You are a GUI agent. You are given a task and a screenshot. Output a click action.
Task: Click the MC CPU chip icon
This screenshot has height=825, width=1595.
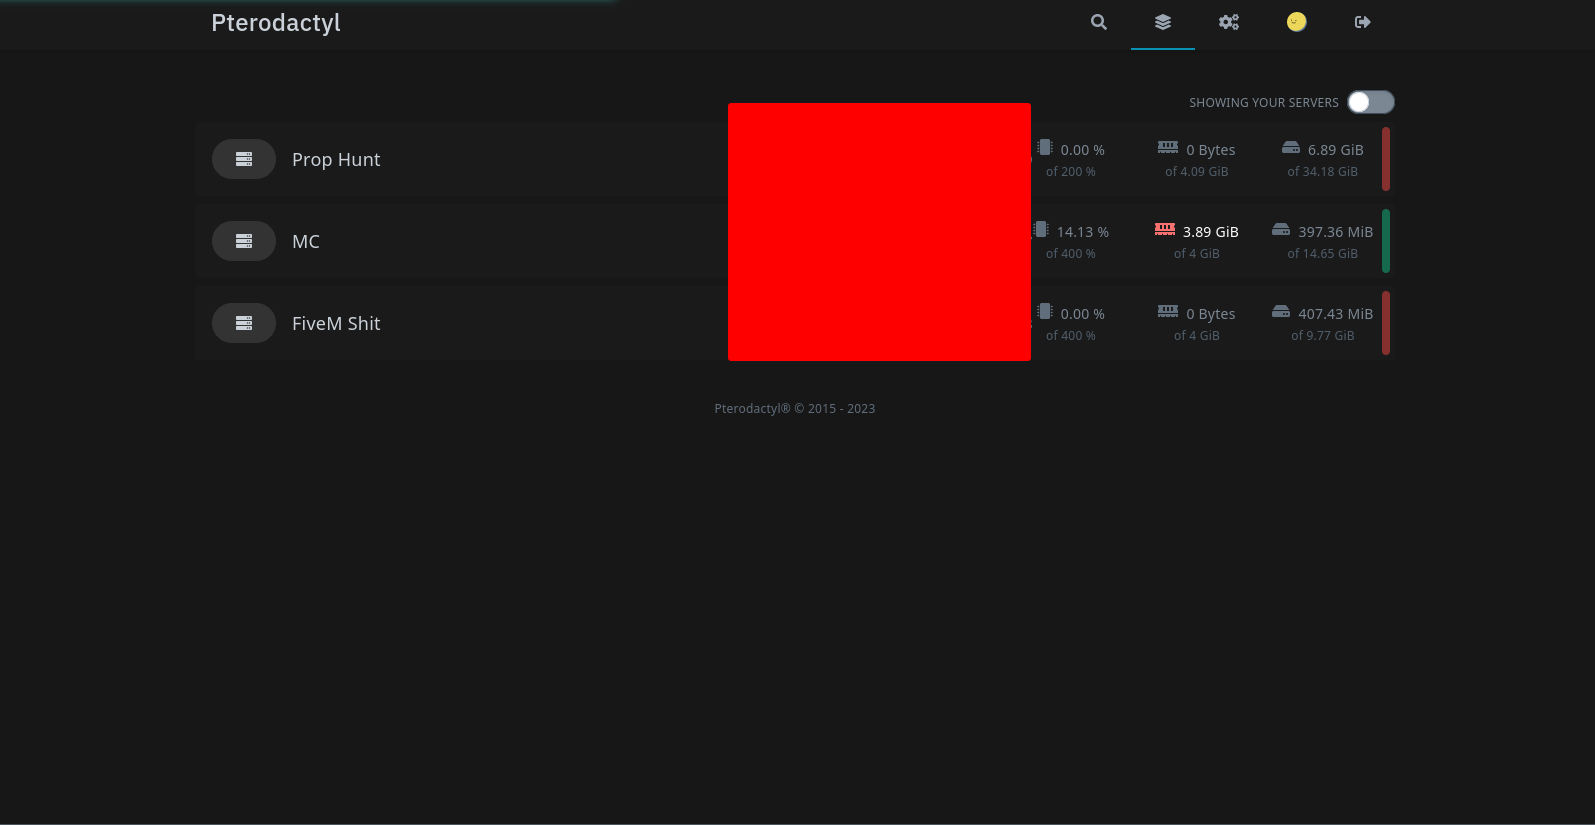click(x=1040, y=230)
